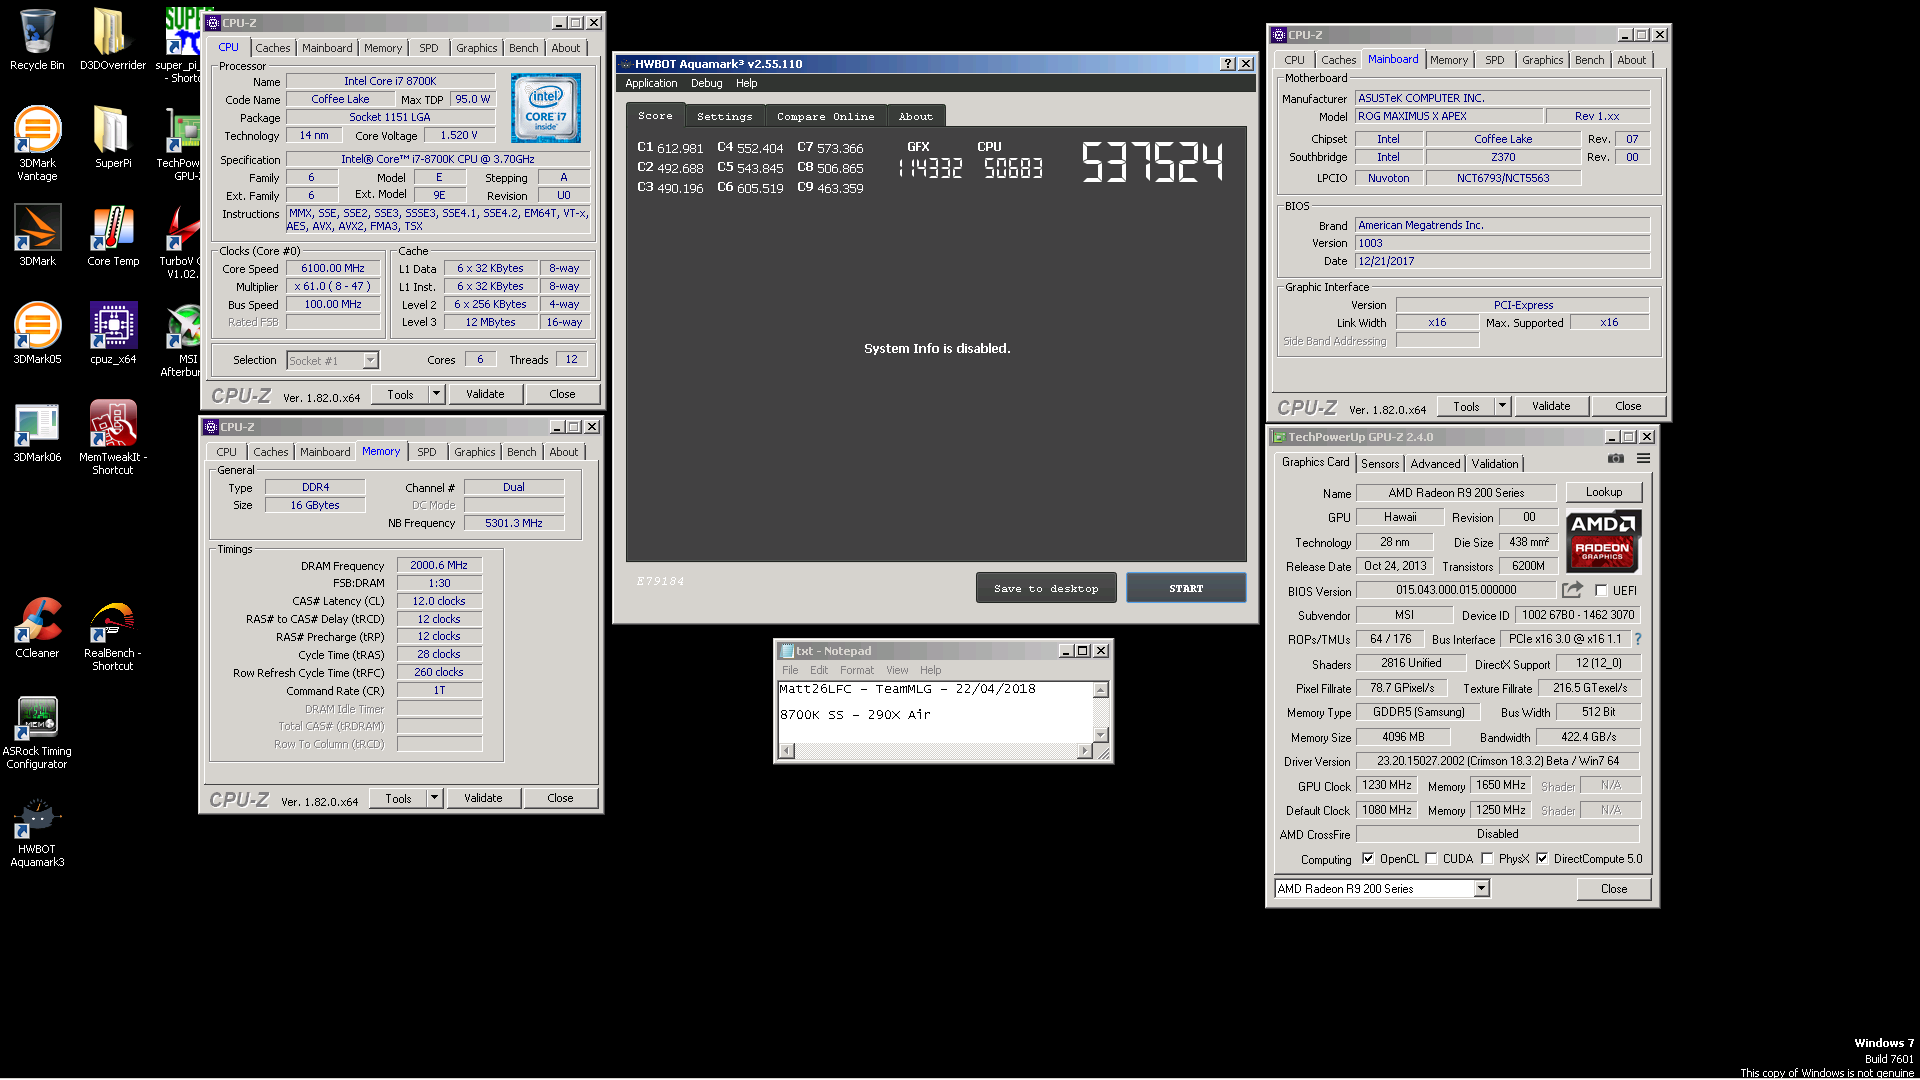
Task: Open the Sensors tab in GPU-Z
Action: pos(1380,464)
